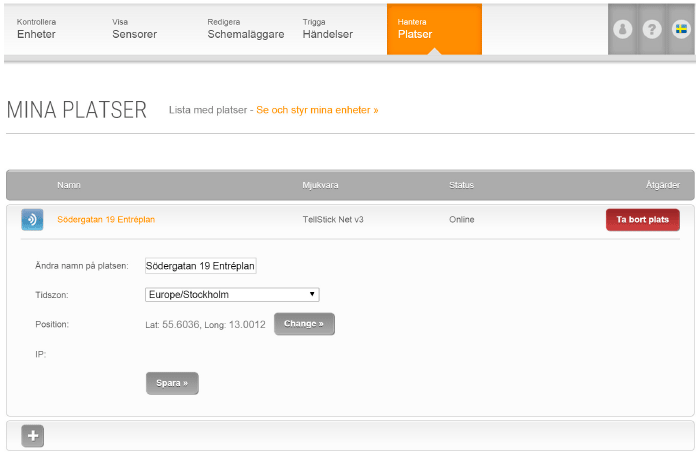
Task: Save changes with the Spara button
Action: click(x=172, y=383)
